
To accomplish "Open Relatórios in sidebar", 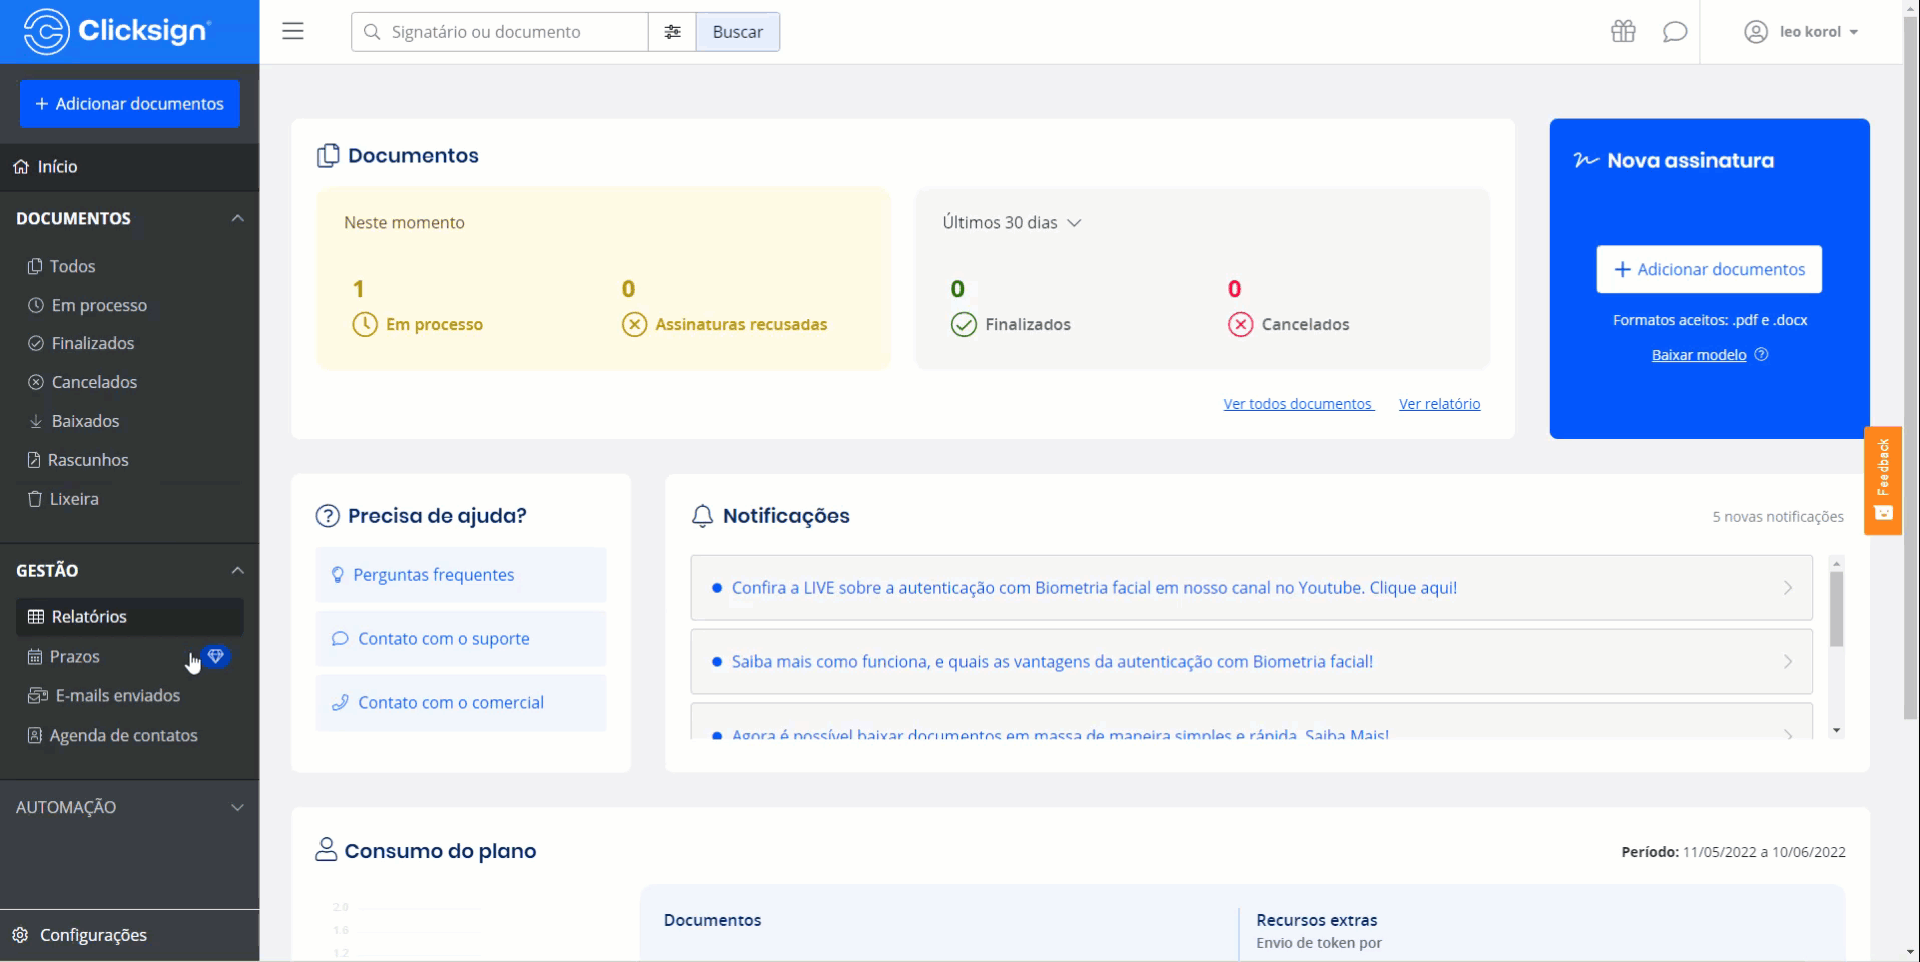I will pyautogui.click(x=130, y=617).
